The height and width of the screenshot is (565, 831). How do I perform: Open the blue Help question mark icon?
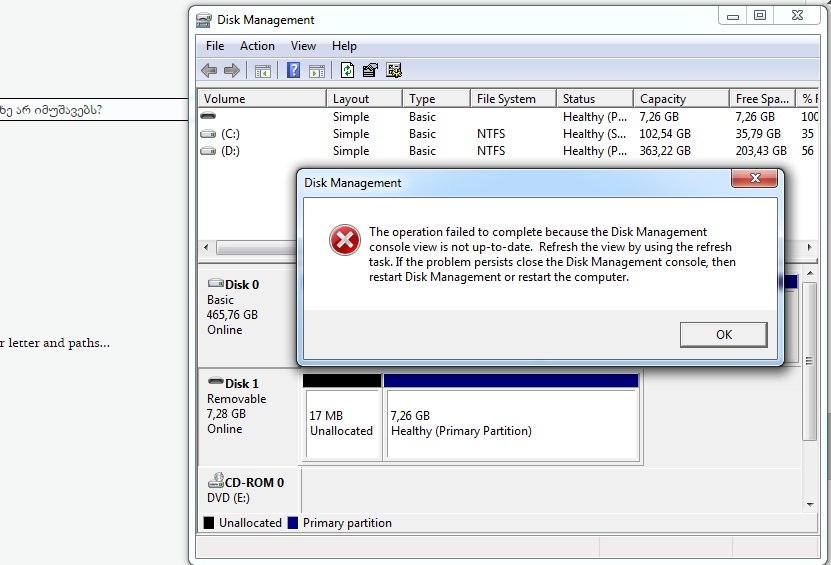(x=293, y=70)
